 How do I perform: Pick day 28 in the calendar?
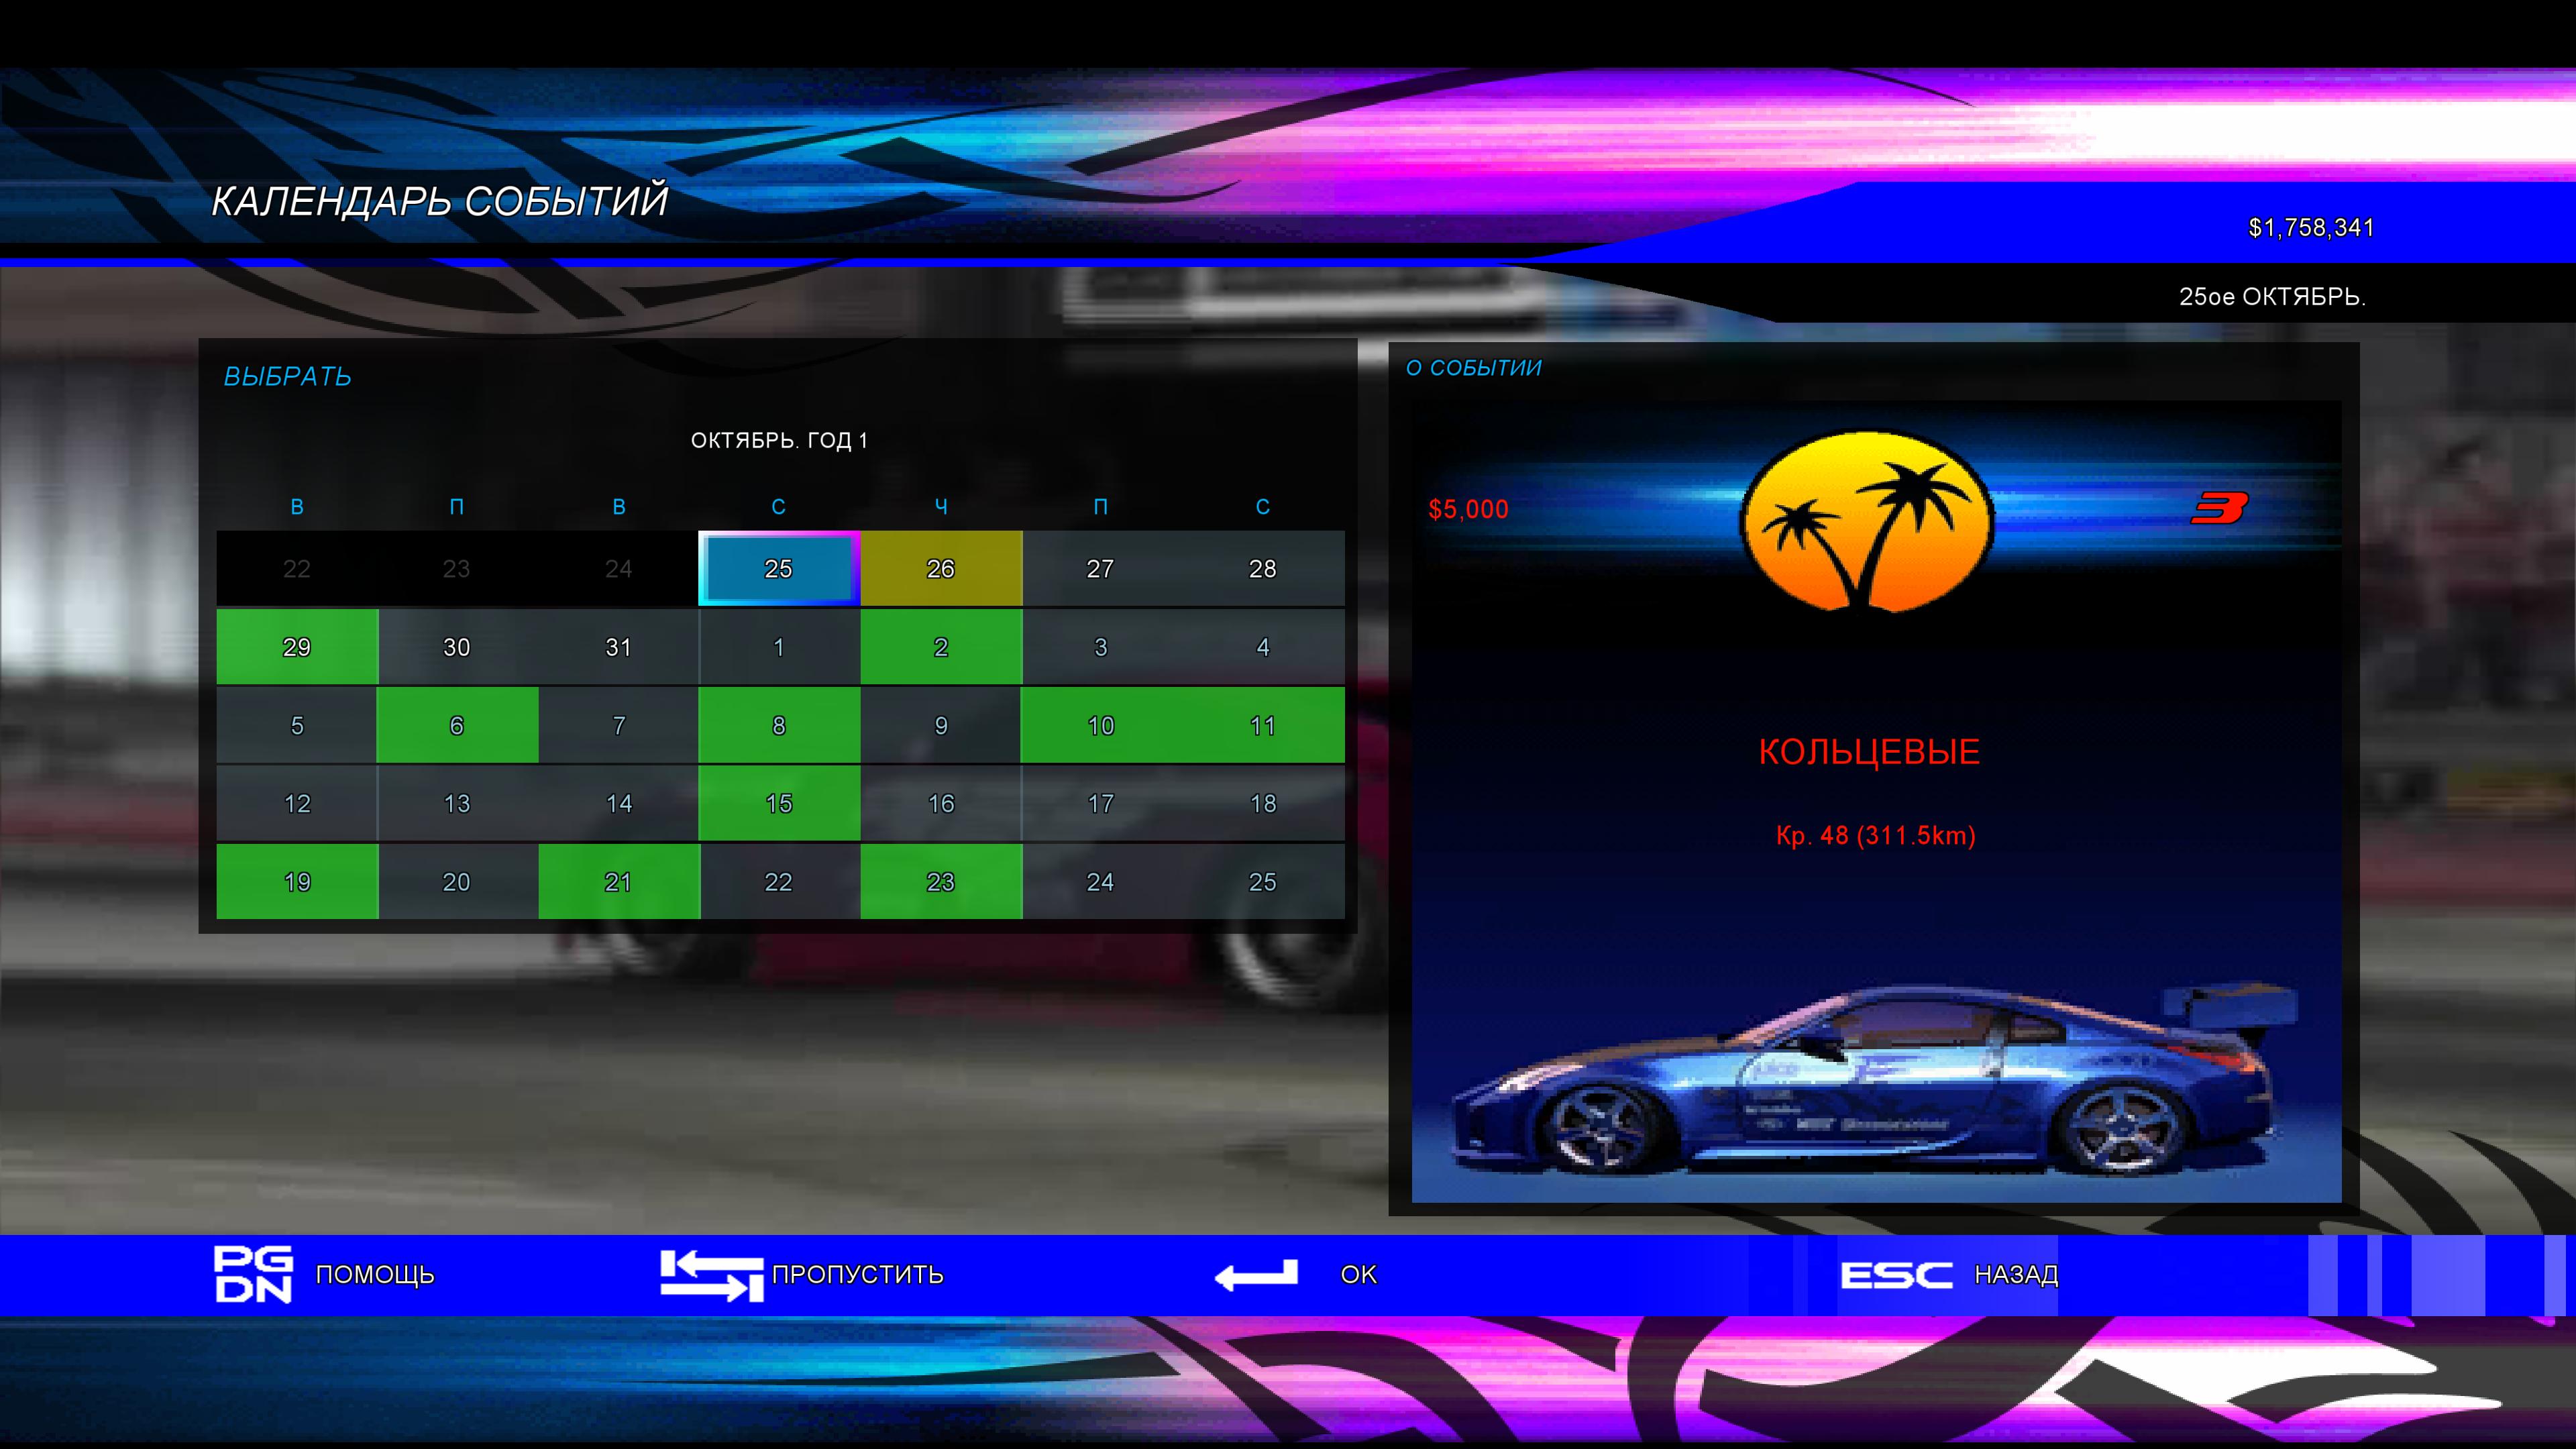click(1263, 568)
